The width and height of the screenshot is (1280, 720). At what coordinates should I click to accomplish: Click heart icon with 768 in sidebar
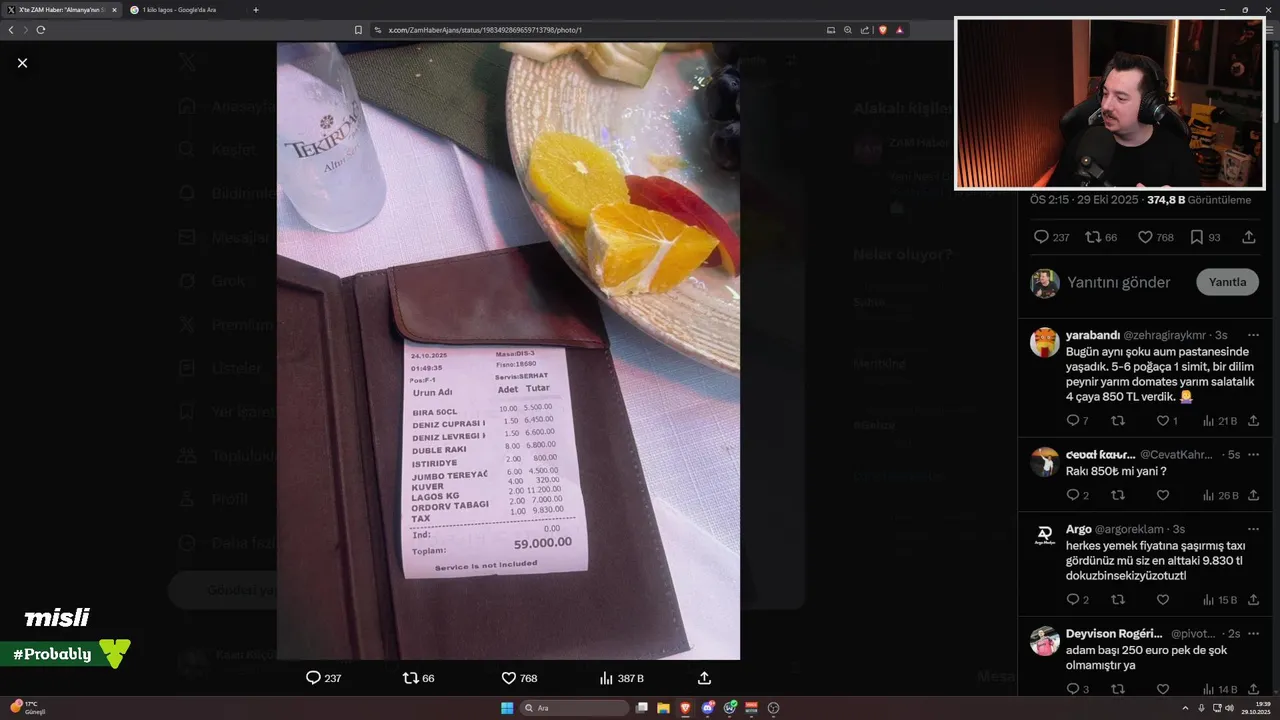(x=1146, y=237)
